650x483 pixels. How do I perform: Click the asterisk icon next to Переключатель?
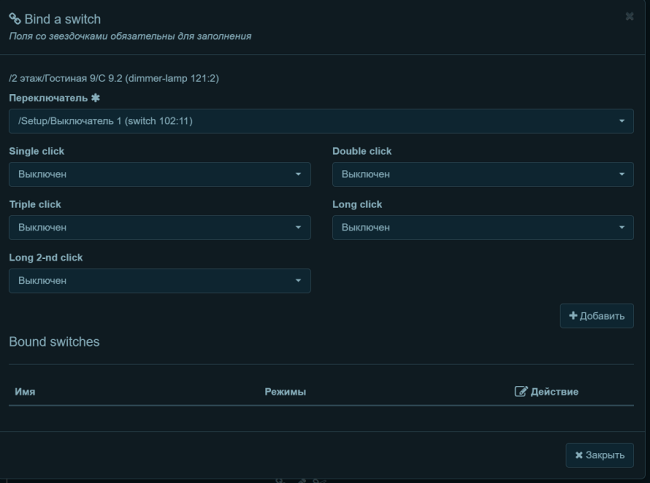click(x=95, y=99)
